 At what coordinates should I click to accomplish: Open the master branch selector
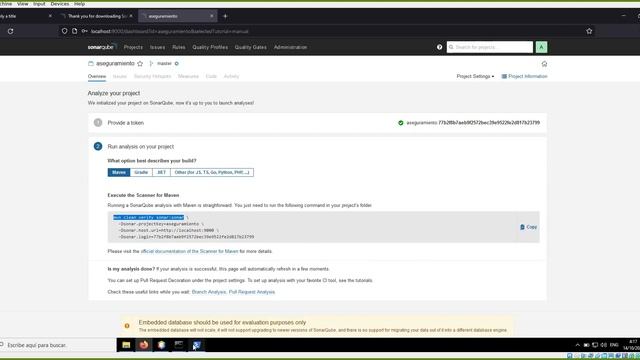click(x=164, y=63)
